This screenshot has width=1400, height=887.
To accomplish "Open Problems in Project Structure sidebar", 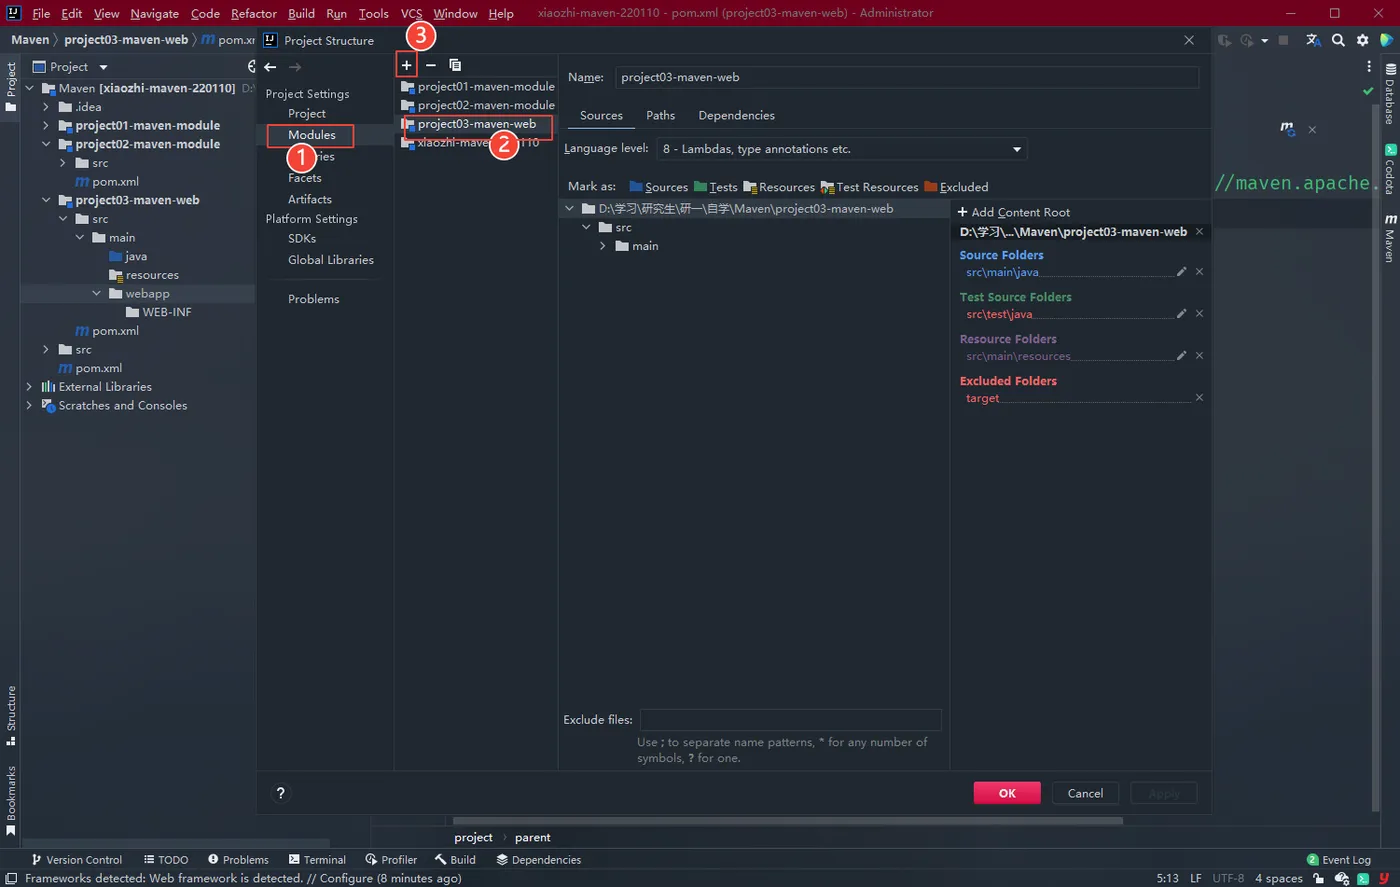I will [x=314, y=299].
